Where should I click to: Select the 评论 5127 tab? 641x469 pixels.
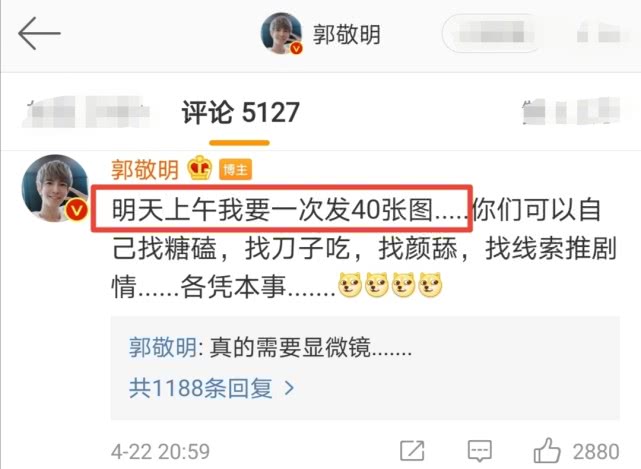[240, 113]
